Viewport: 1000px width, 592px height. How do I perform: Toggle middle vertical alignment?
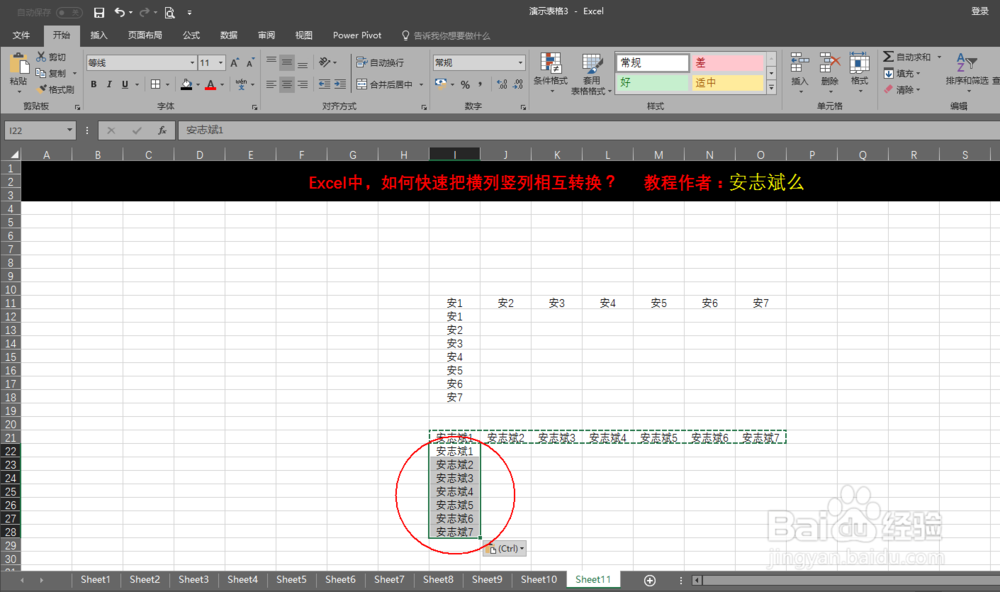287,63
